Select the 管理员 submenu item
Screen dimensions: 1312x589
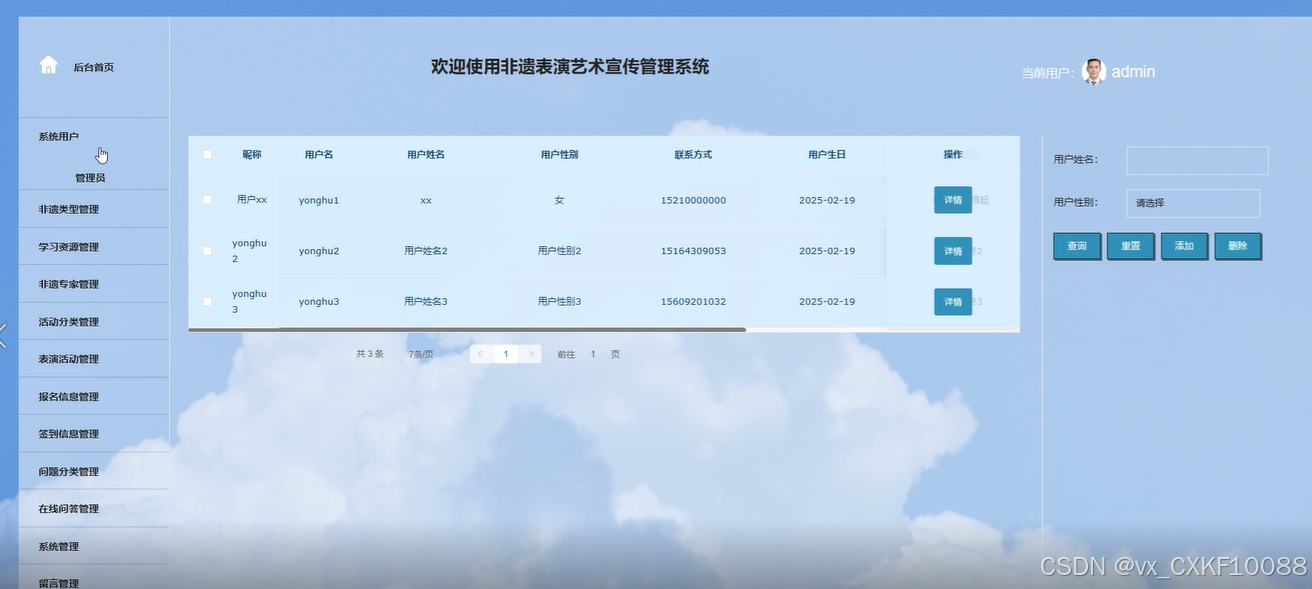tap(90, 178)
